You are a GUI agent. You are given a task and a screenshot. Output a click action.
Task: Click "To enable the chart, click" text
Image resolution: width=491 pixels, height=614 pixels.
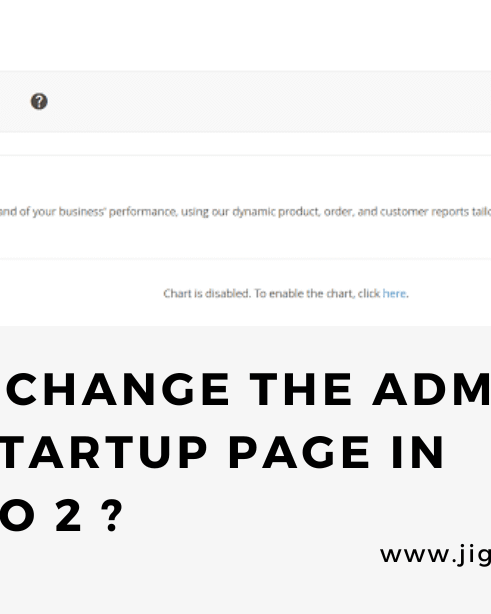pyautogui.click(x=317, y=293)
